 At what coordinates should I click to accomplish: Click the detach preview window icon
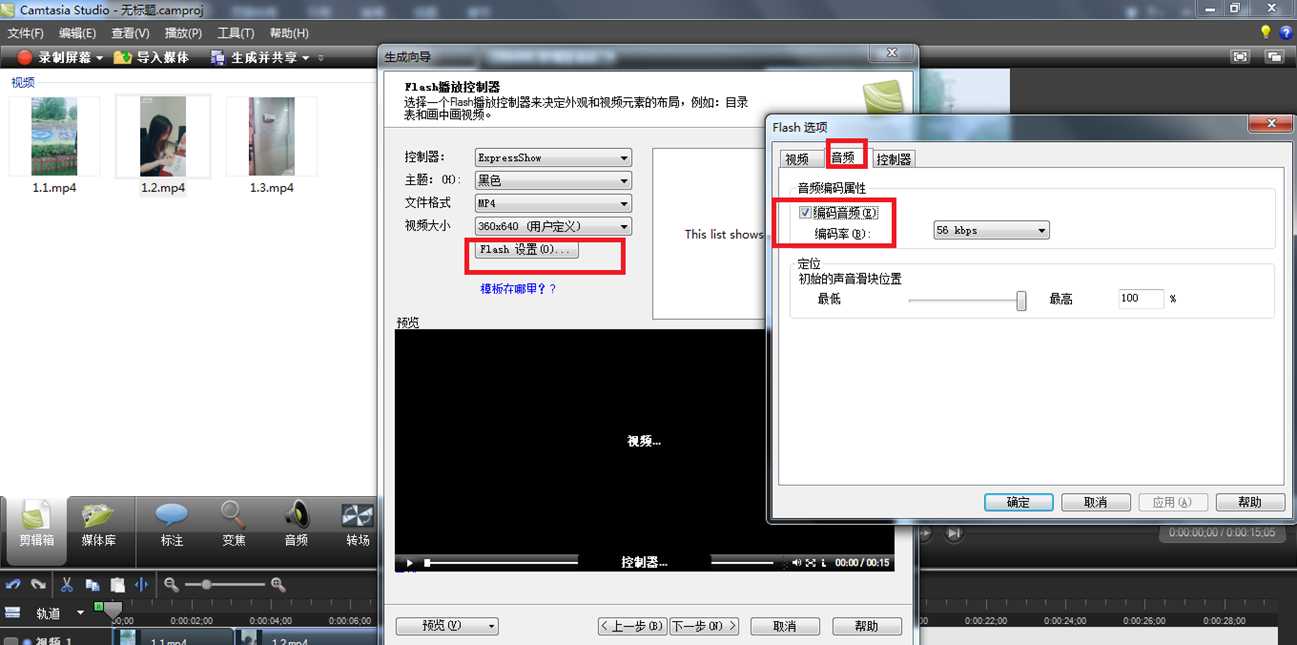(x=1274, y=57)
